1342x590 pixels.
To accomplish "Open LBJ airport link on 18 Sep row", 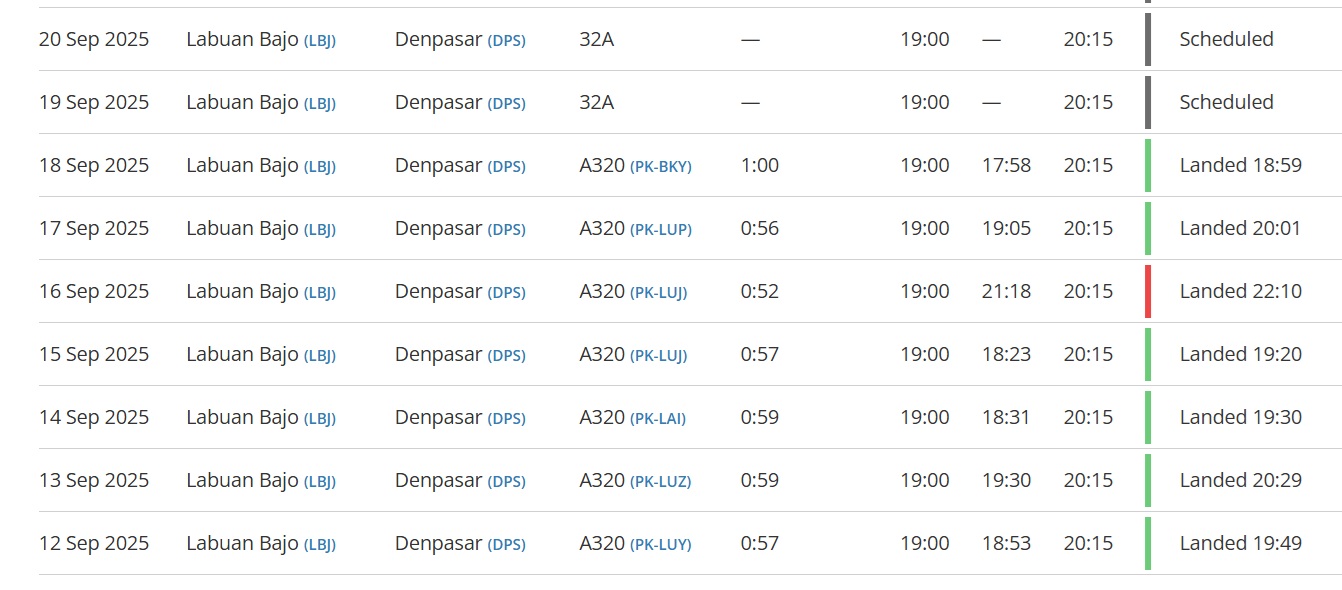I will point(320,167).
